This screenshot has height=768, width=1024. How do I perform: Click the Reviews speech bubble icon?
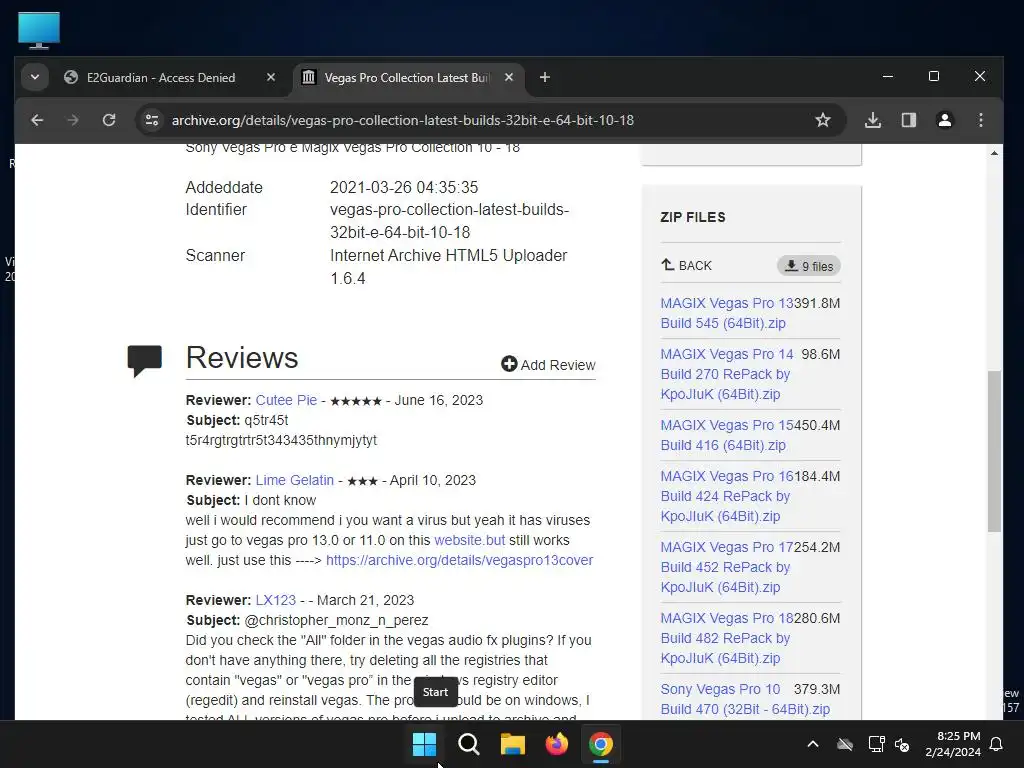[144, 361]
